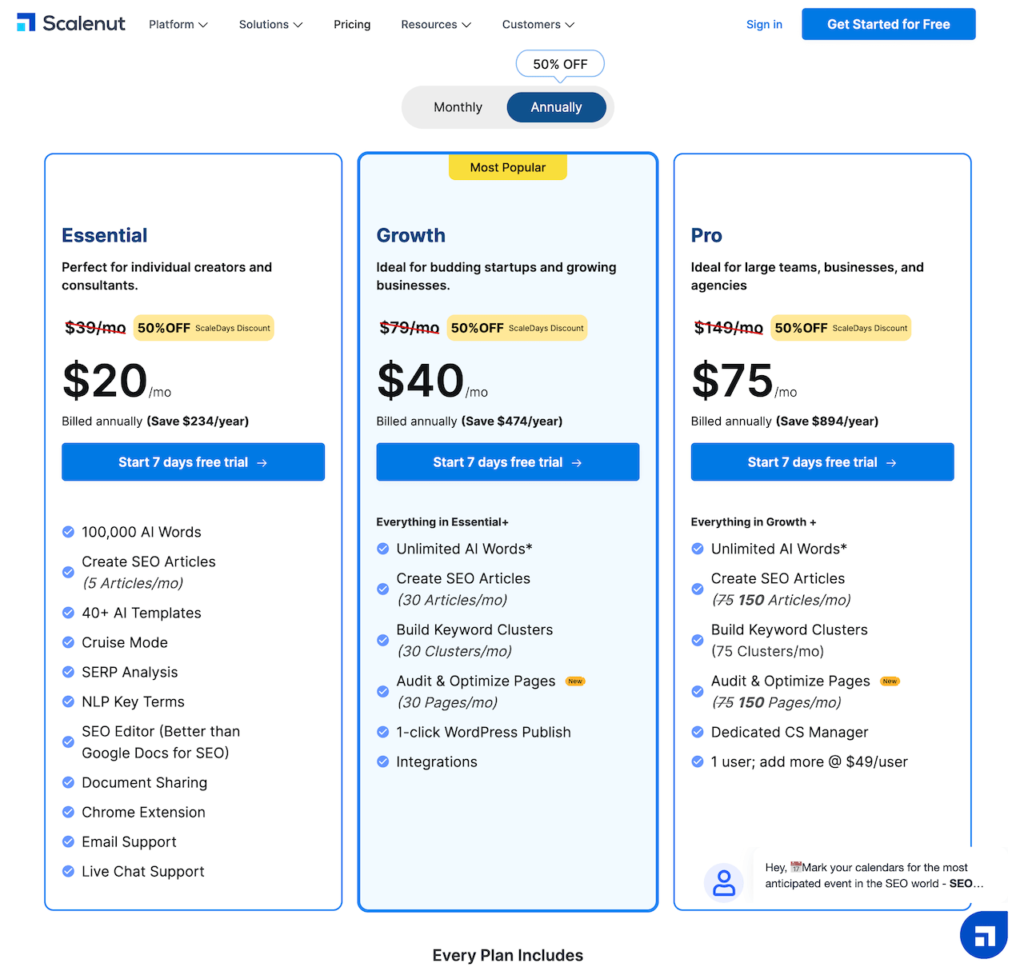Click the checkmark beside Growth Build Keyword Clusters
The image size is (1024, 975).
pyautogui.click(x=383, y=640)
